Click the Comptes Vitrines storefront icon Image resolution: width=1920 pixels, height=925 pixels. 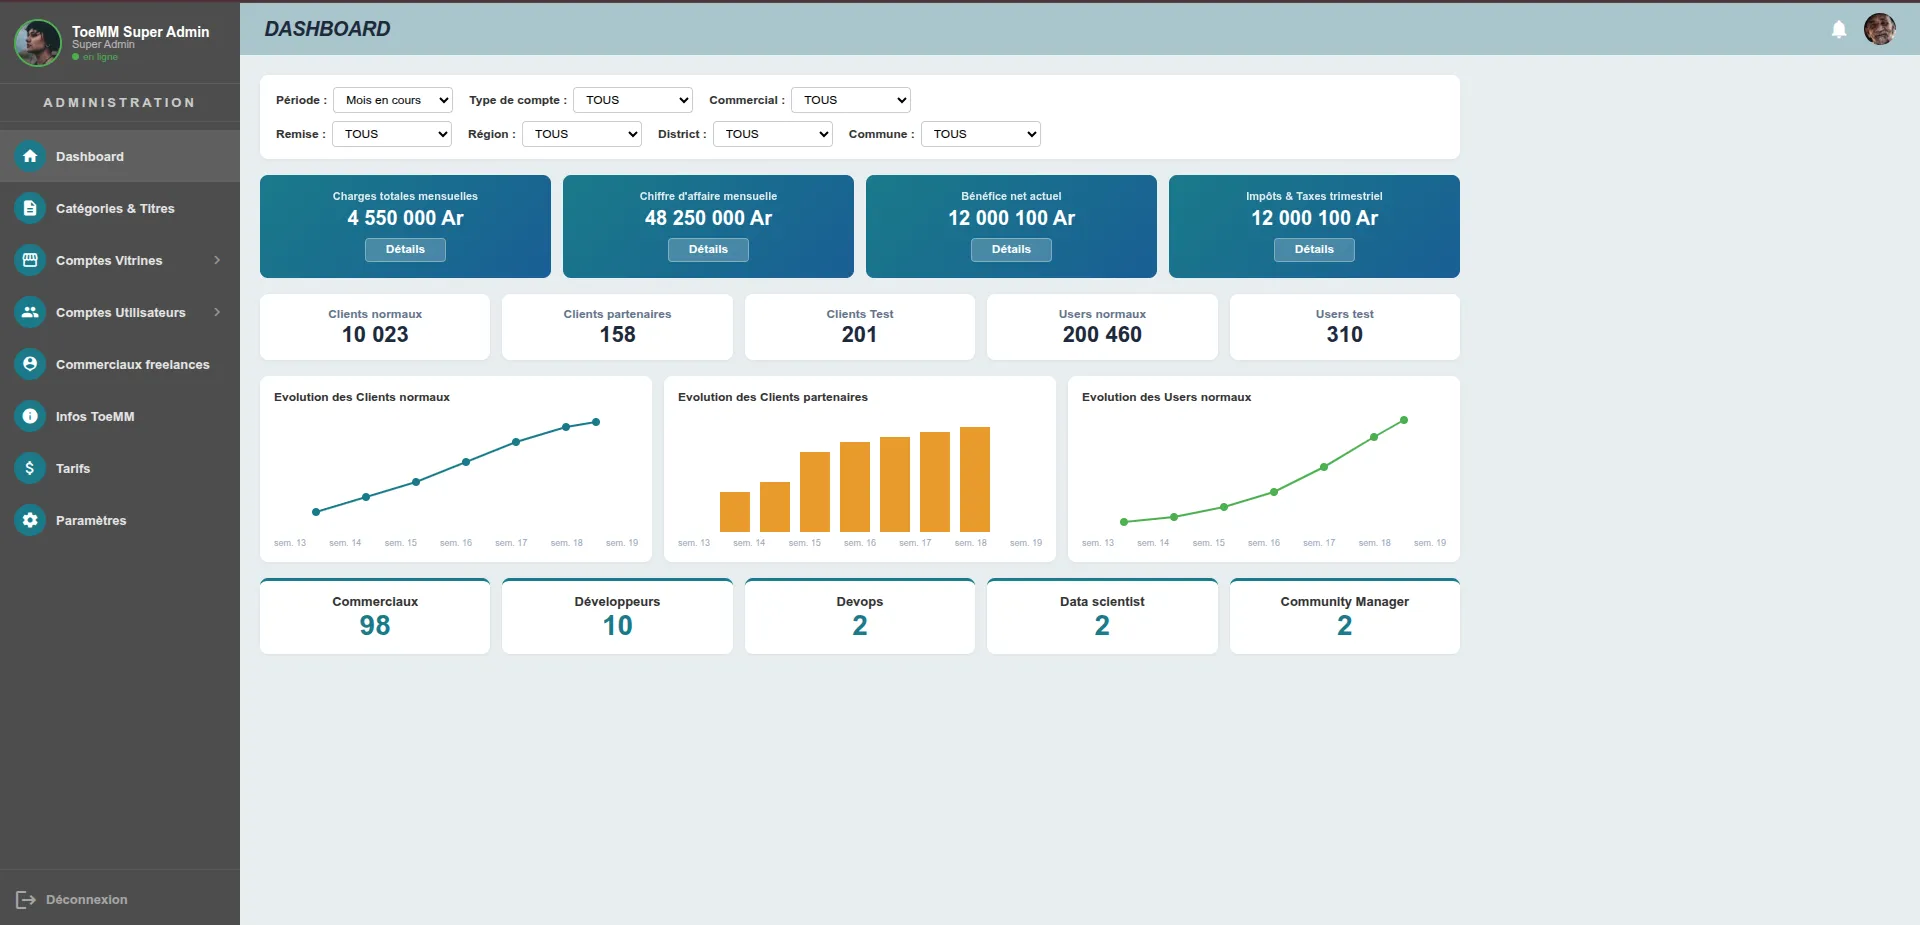pyautogui.click(x=30, y=260)
